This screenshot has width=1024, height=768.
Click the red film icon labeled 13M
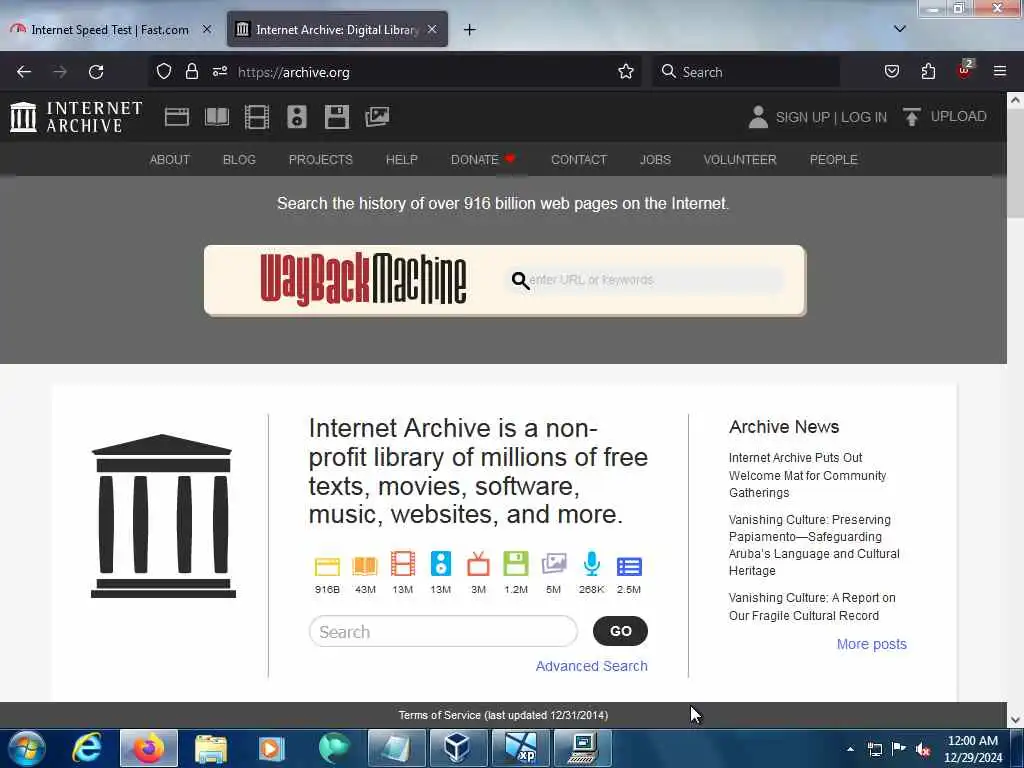(403, 564)
